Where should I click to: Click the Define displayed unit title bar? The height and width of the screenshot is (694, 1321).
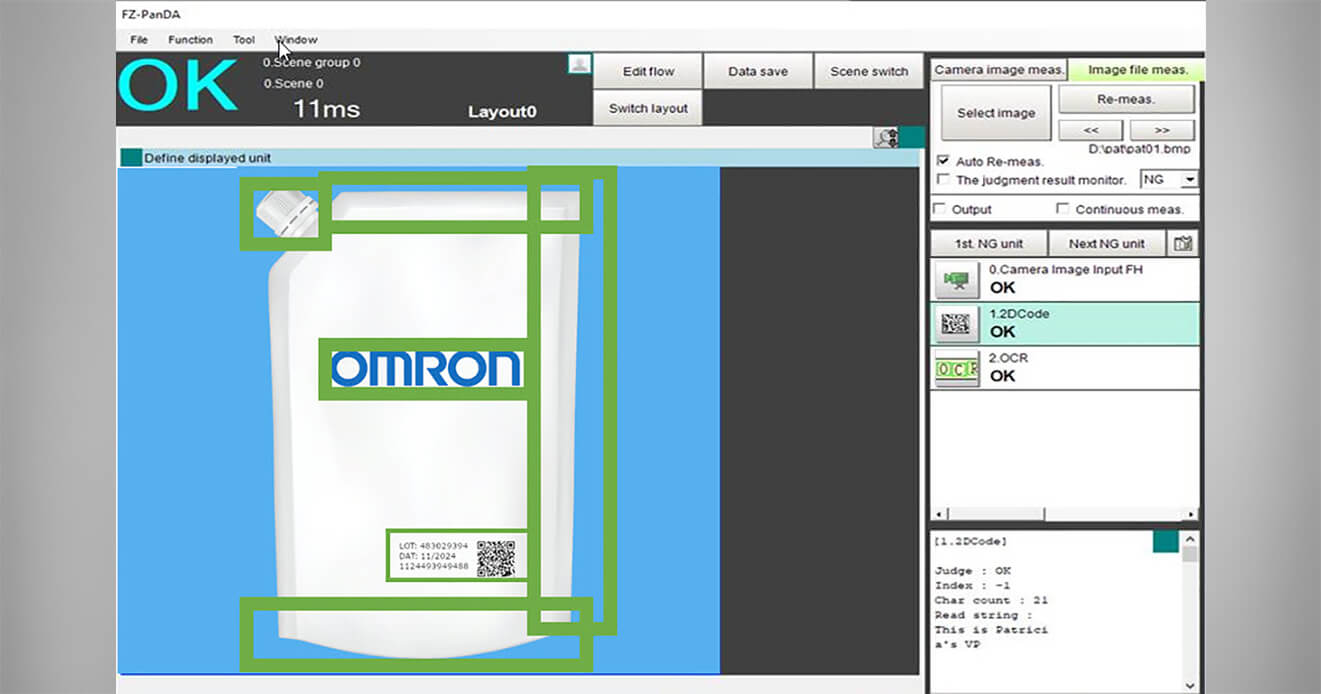[x=520, y=158]
